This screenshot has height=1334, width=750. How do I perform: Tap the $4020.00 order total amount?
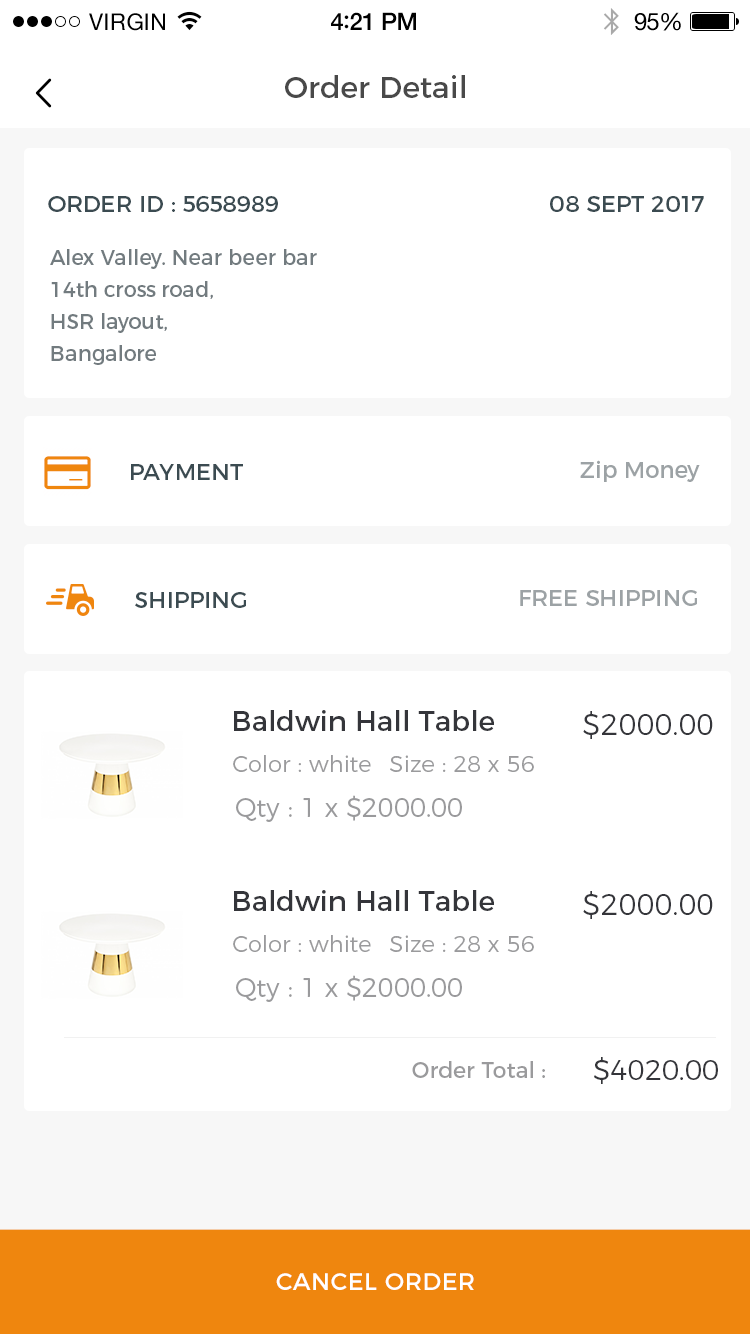pos(656,1070)
